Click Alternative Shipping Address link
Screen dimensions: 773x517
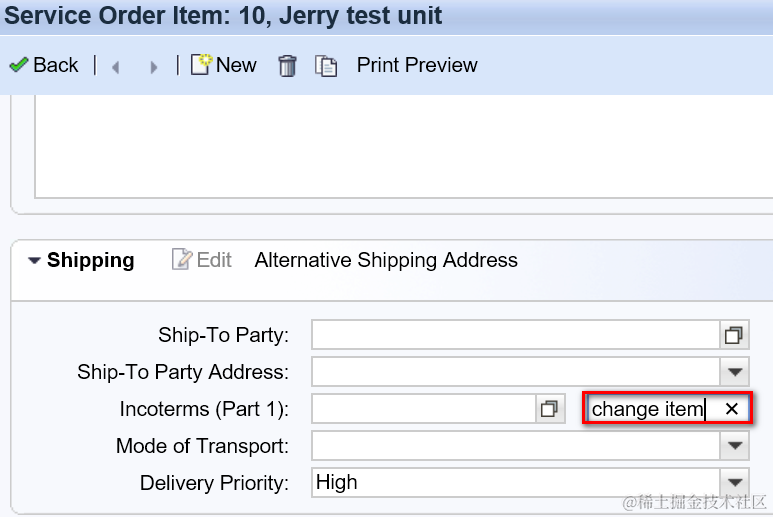click(386, 260)
